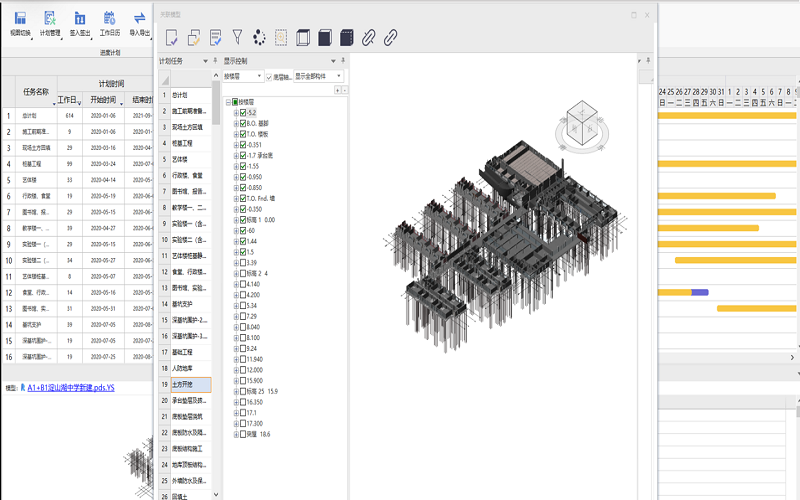Click the 任务名称 column header
The height and width of the screenshot is (500, 800).
coord(36,92)
